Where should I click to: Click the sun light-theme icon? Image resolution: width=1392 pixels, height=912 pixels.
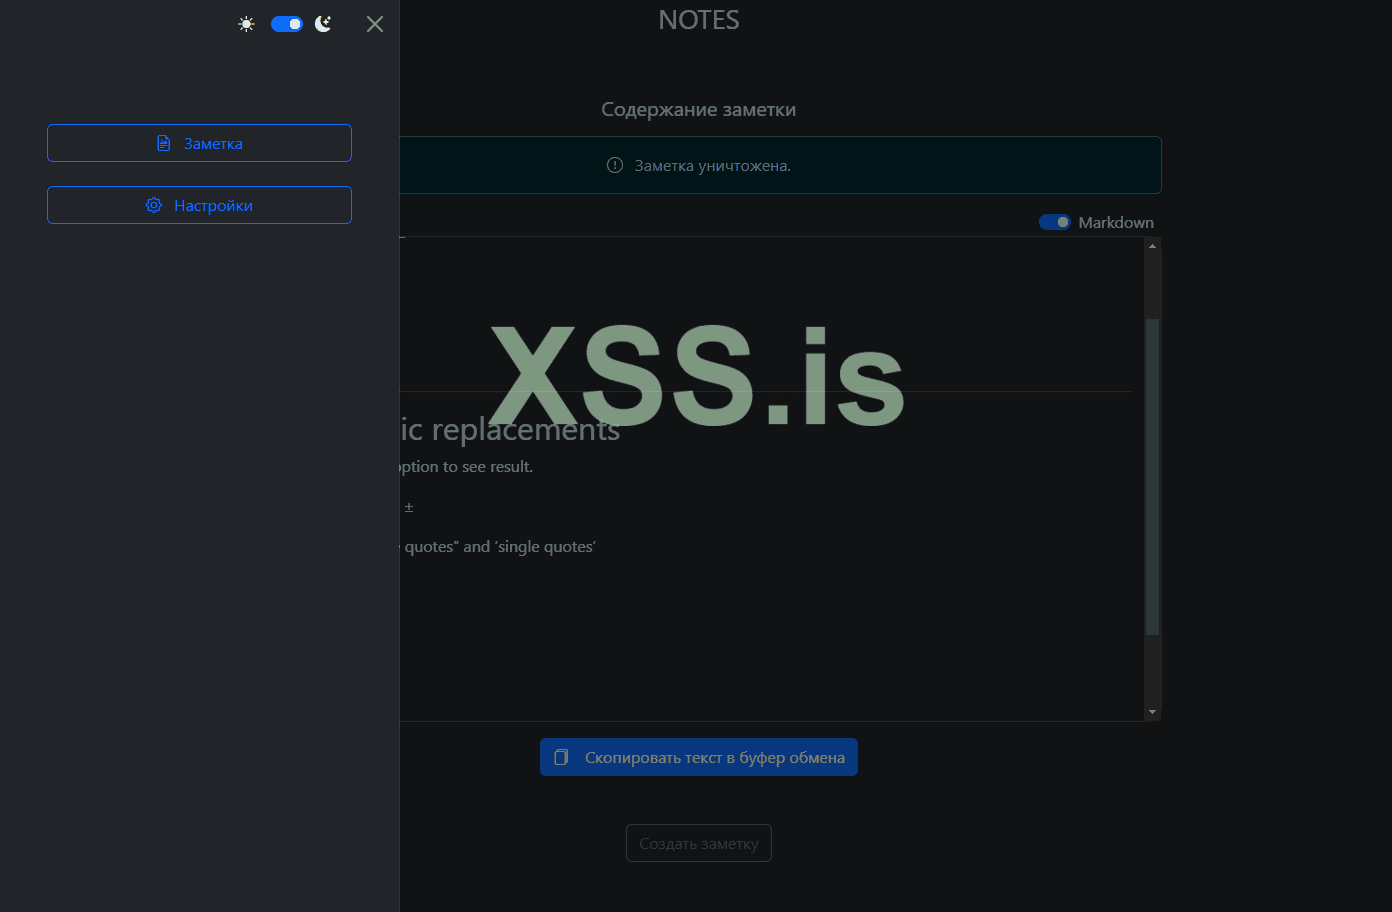[x=246, y=24]
